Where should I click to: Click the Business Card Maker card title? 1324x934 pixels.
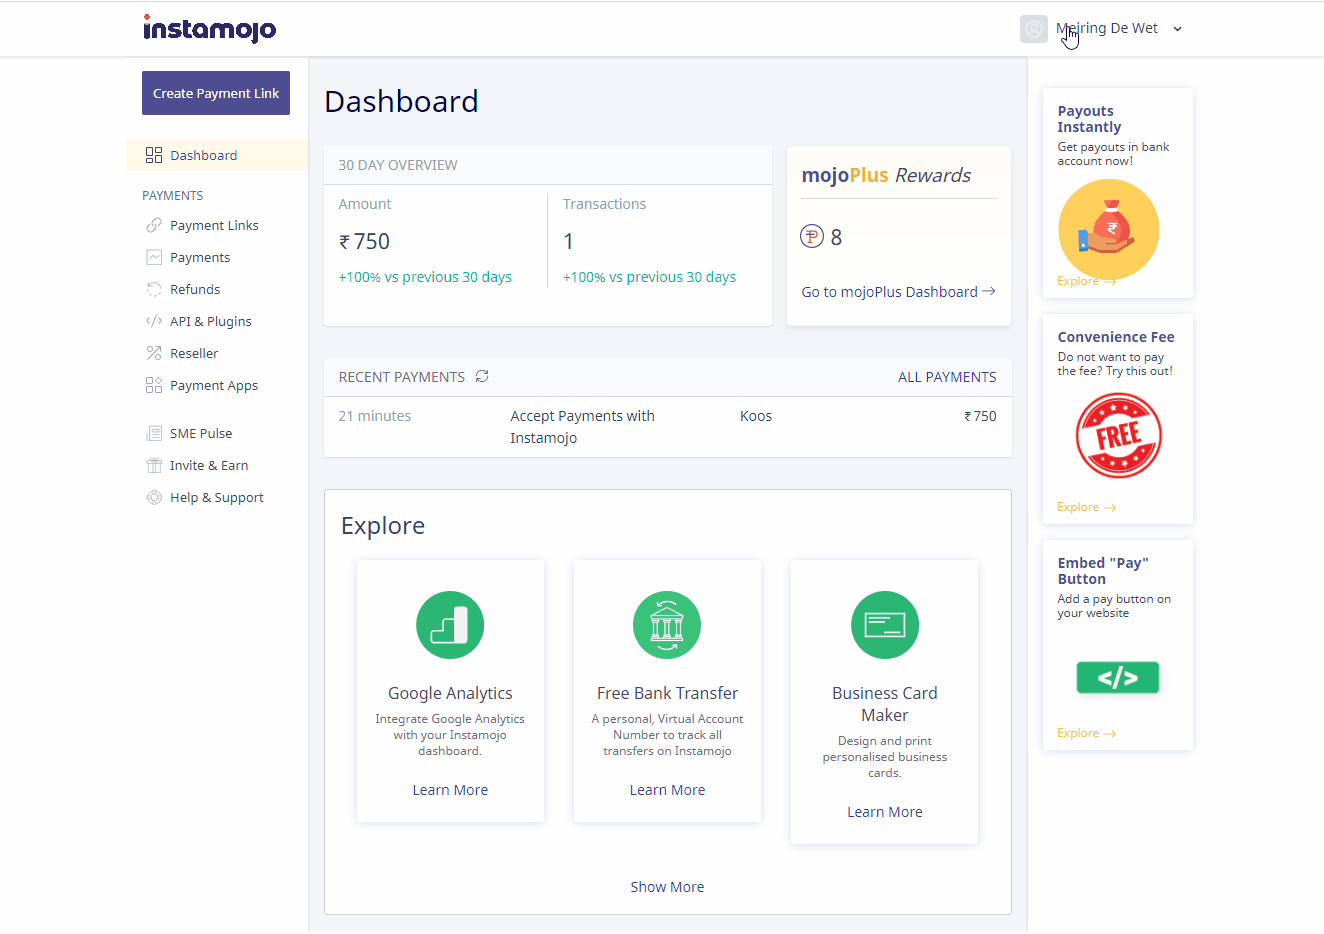(x=885, y=704)
